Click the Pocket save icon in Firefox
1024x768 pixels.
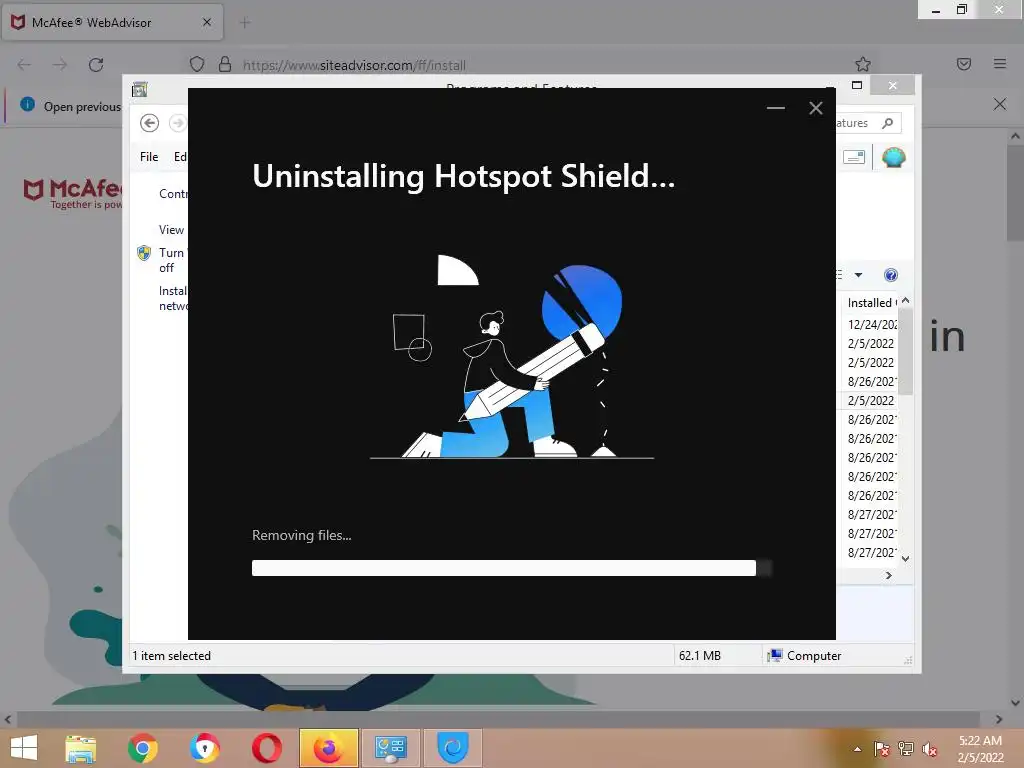[x=963, y=64]
